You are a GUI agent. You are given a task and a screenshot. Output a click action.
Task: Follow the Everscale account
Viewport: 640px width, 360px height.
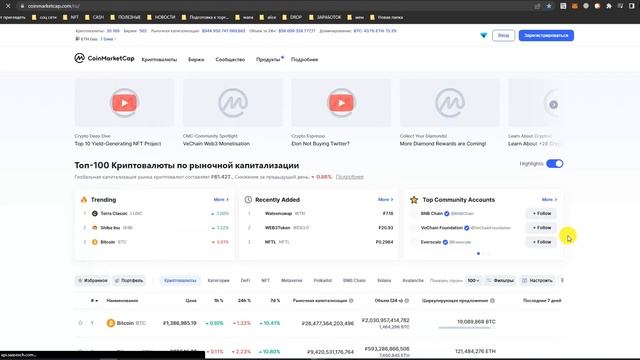click(x=542, y=242)
